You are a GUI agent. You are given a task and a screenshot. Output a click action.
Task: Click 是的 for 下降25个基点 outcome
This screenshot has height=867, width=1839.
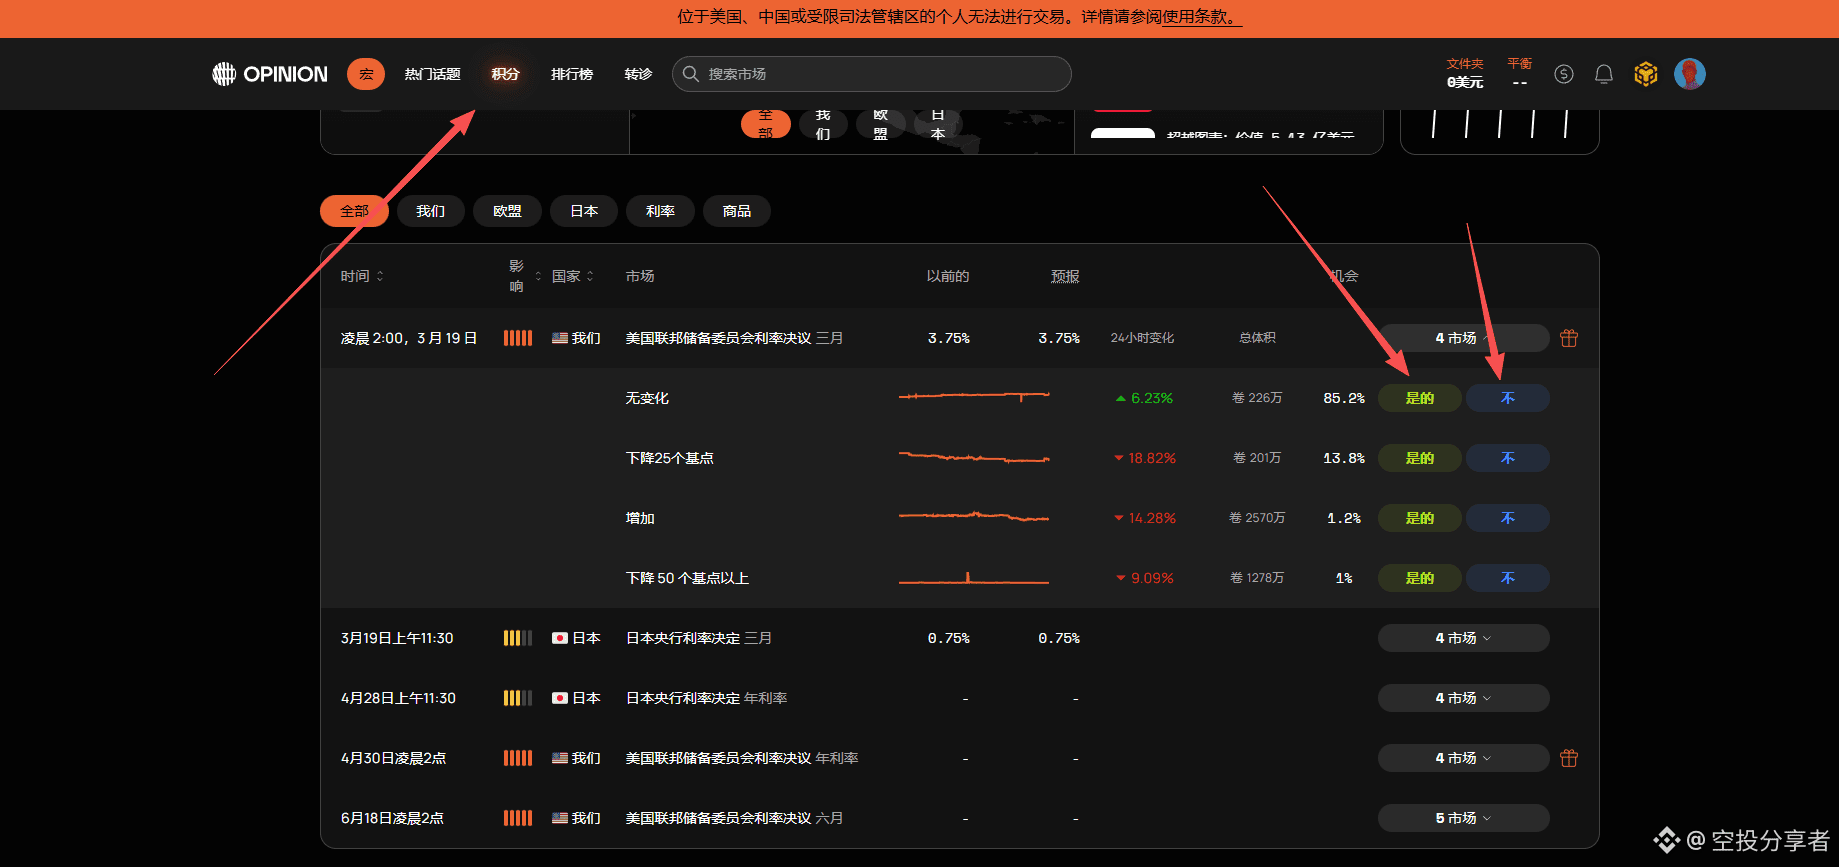coord(1420,458)
